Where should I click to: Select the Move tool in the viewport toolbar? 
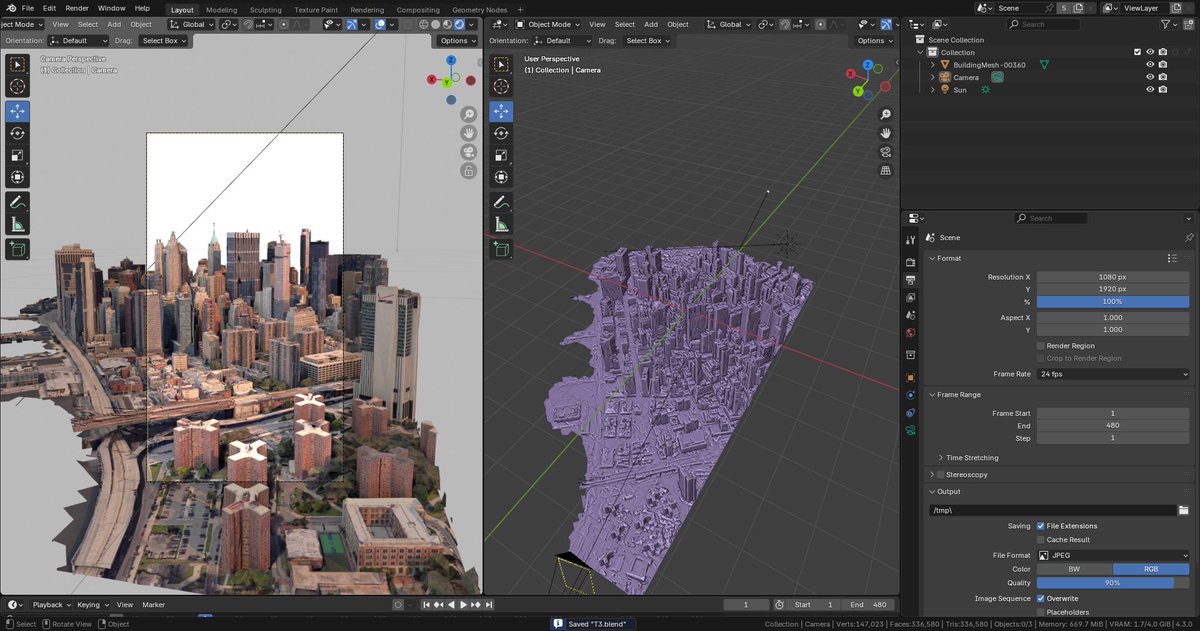(17, 113)
